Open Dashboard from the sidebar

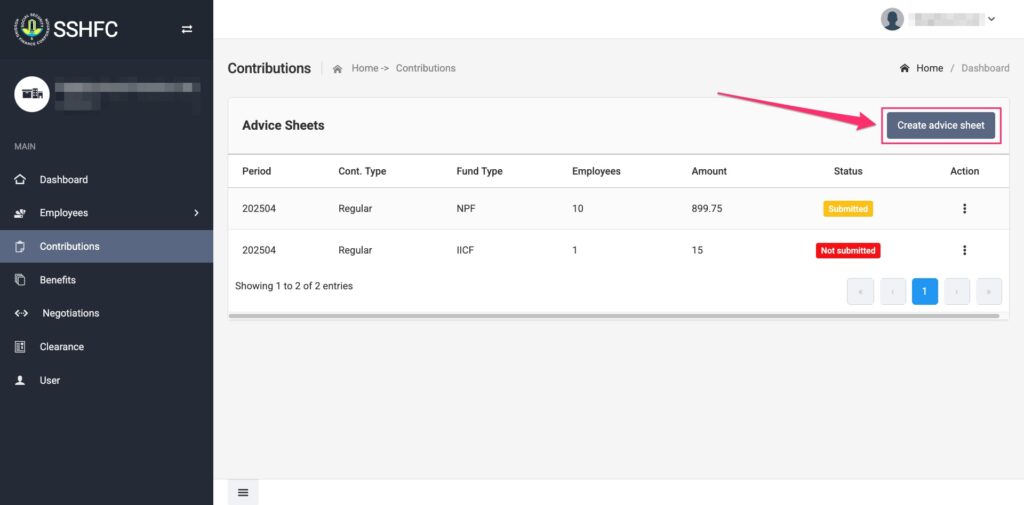pyautogui.click(x=64, y=180)
